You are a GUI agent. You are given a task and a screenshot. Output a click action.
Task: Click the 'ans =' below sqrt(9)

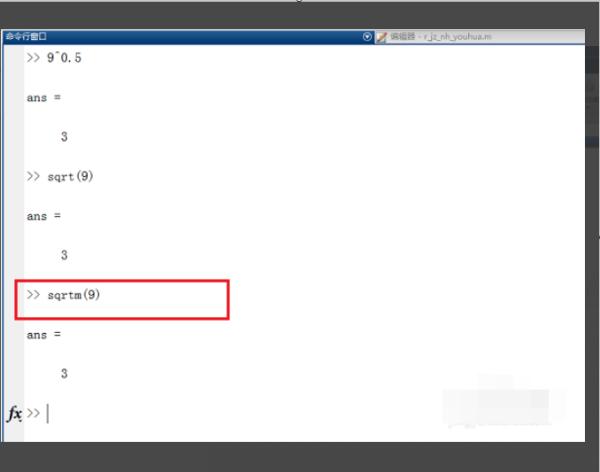coord(44,217)
